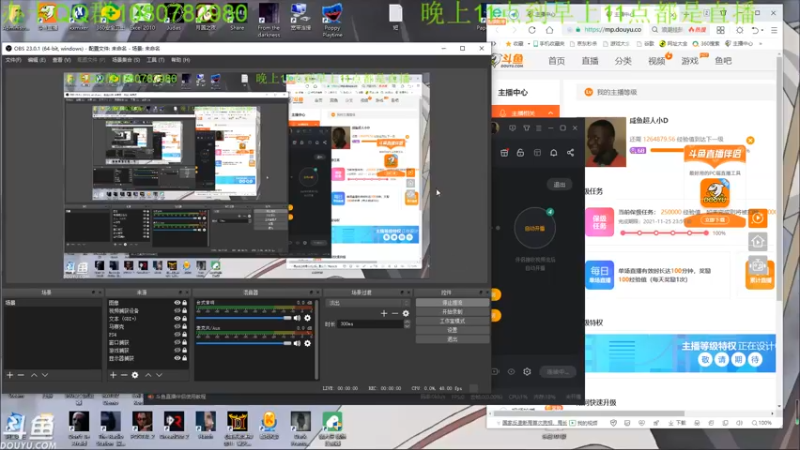Viewport: 800px width, 450px height.
Task: Open notifications bell in the Douyu companion window
Action: [554, 153]
